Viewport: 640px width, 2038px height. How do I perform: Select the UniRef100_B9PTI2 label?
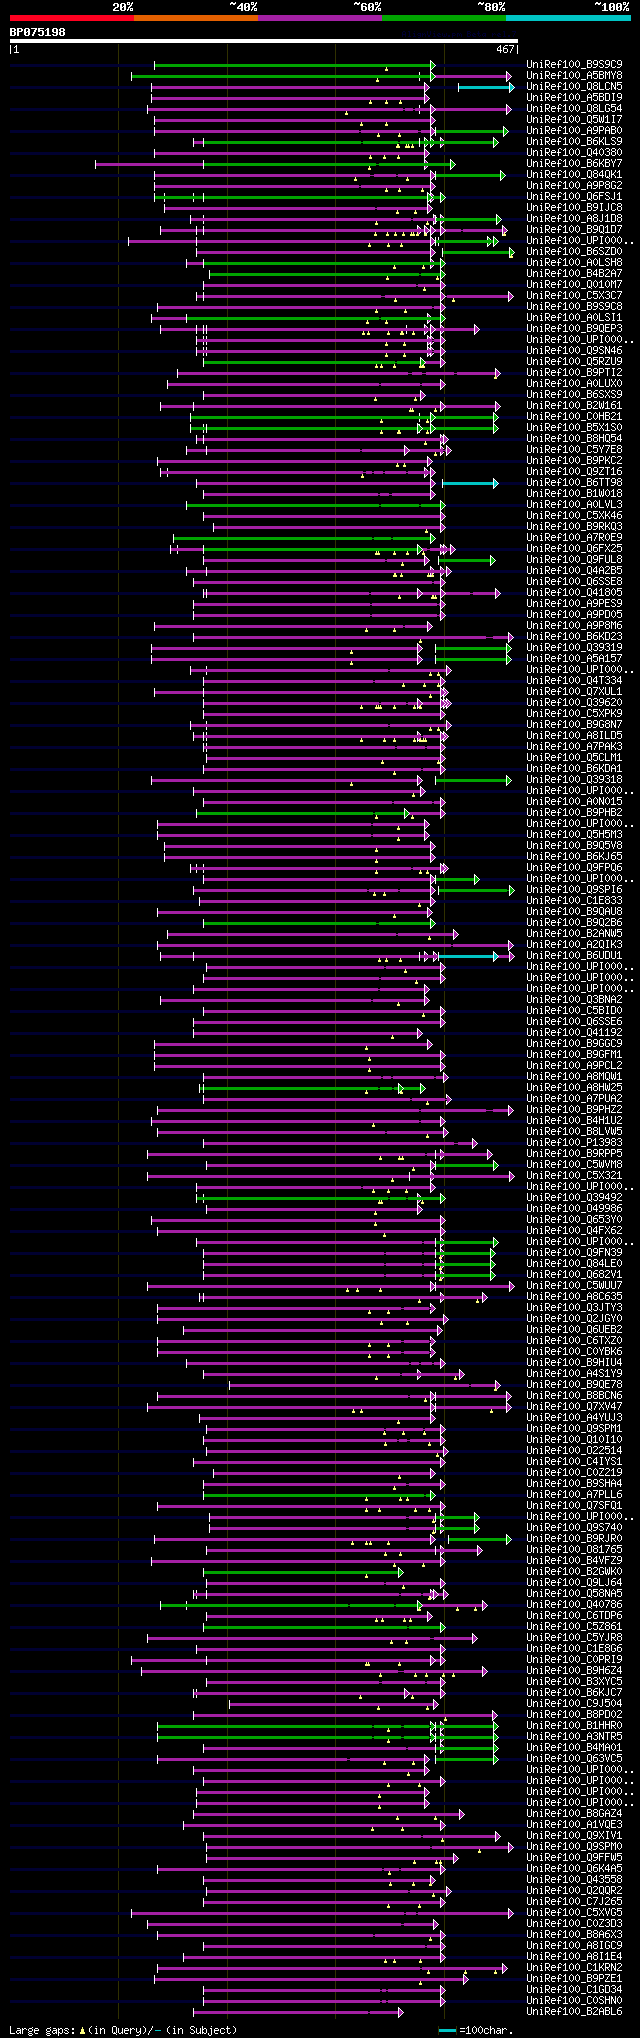pyautogui.click(x=574, y=372)
